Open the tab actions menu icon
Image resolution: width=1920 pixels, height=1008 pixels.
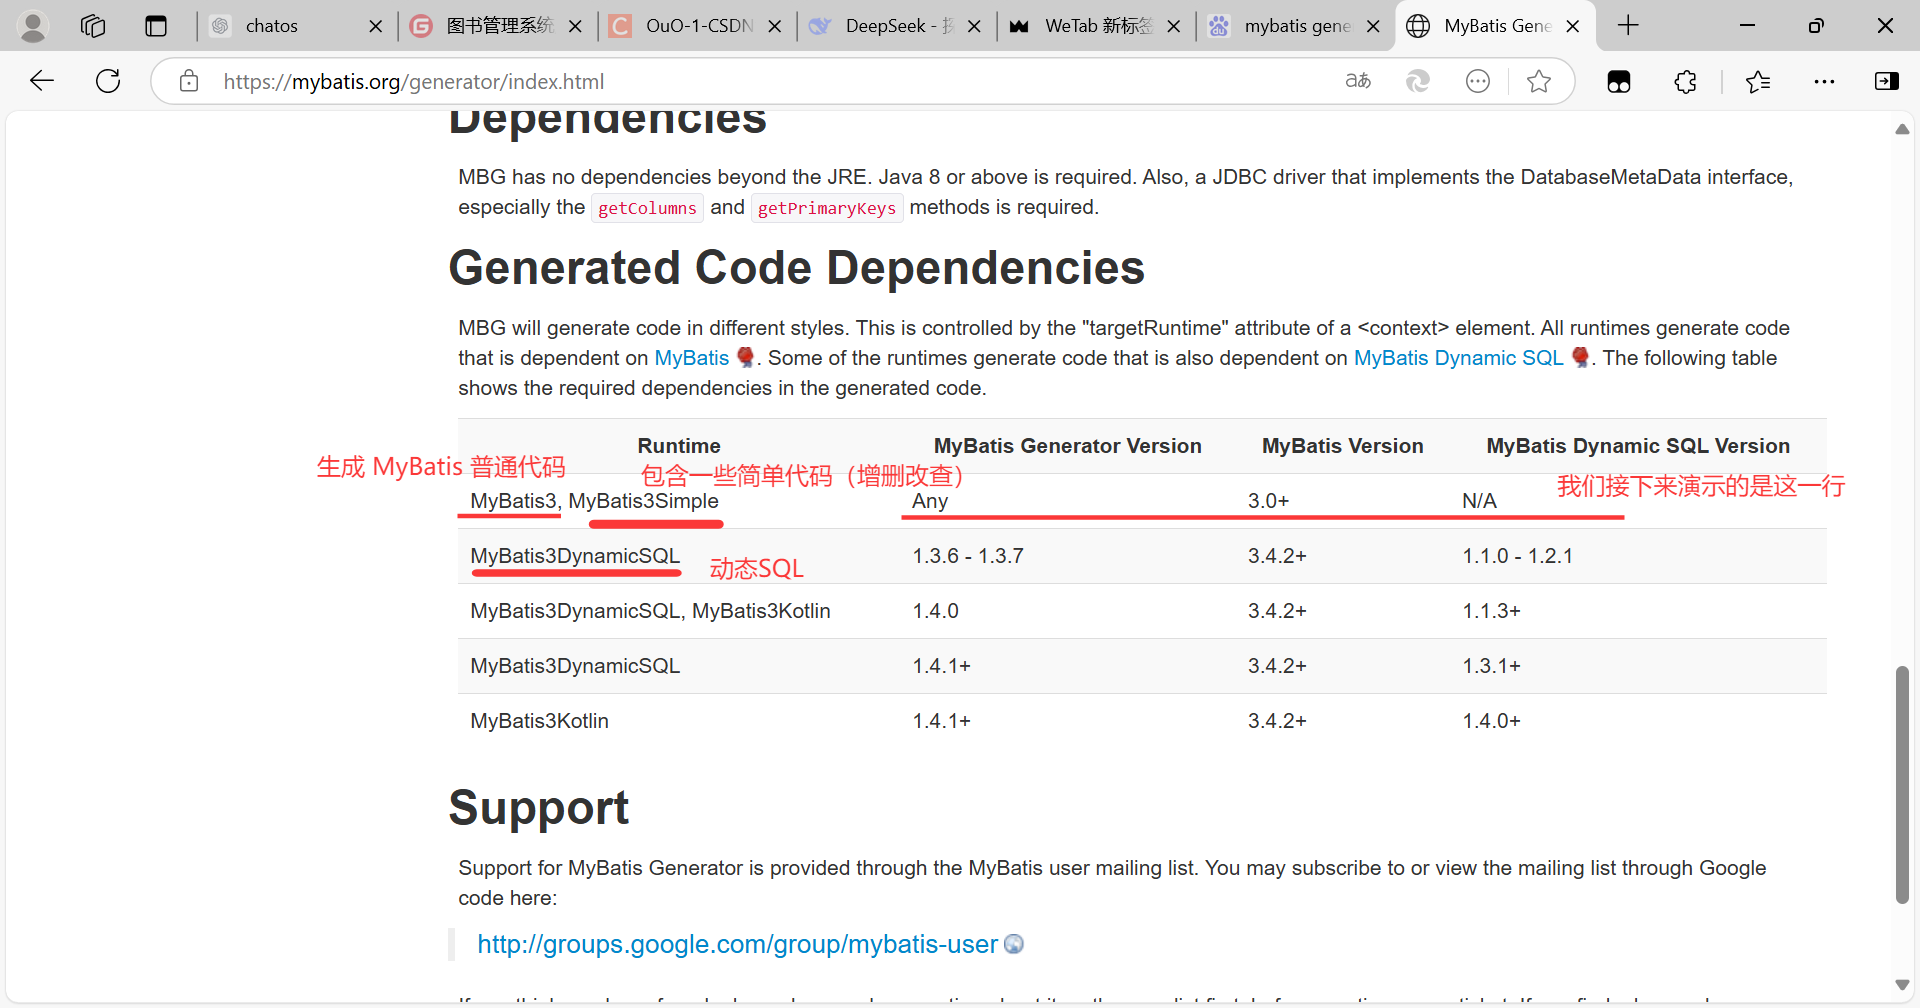(156, 26)
